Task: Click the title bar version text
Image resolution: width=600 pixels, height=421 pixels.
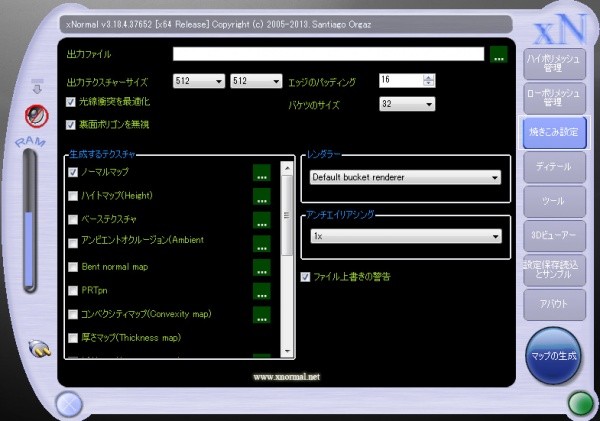Action: pyautogui.click(x=218, y=24)
